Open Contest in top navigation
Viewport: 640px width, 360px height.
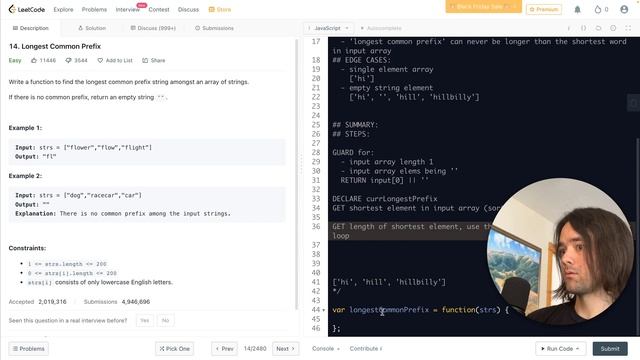(159, 9)
